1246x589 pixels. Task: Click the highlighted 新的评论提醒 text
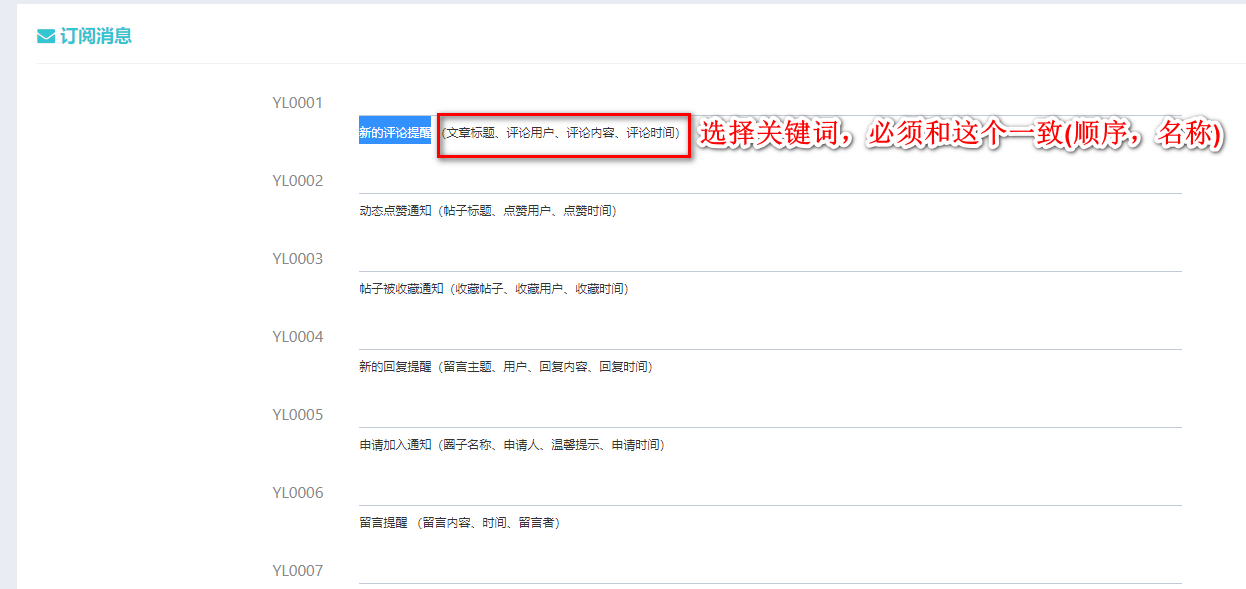pyautogui.click(x=395, y=132)
